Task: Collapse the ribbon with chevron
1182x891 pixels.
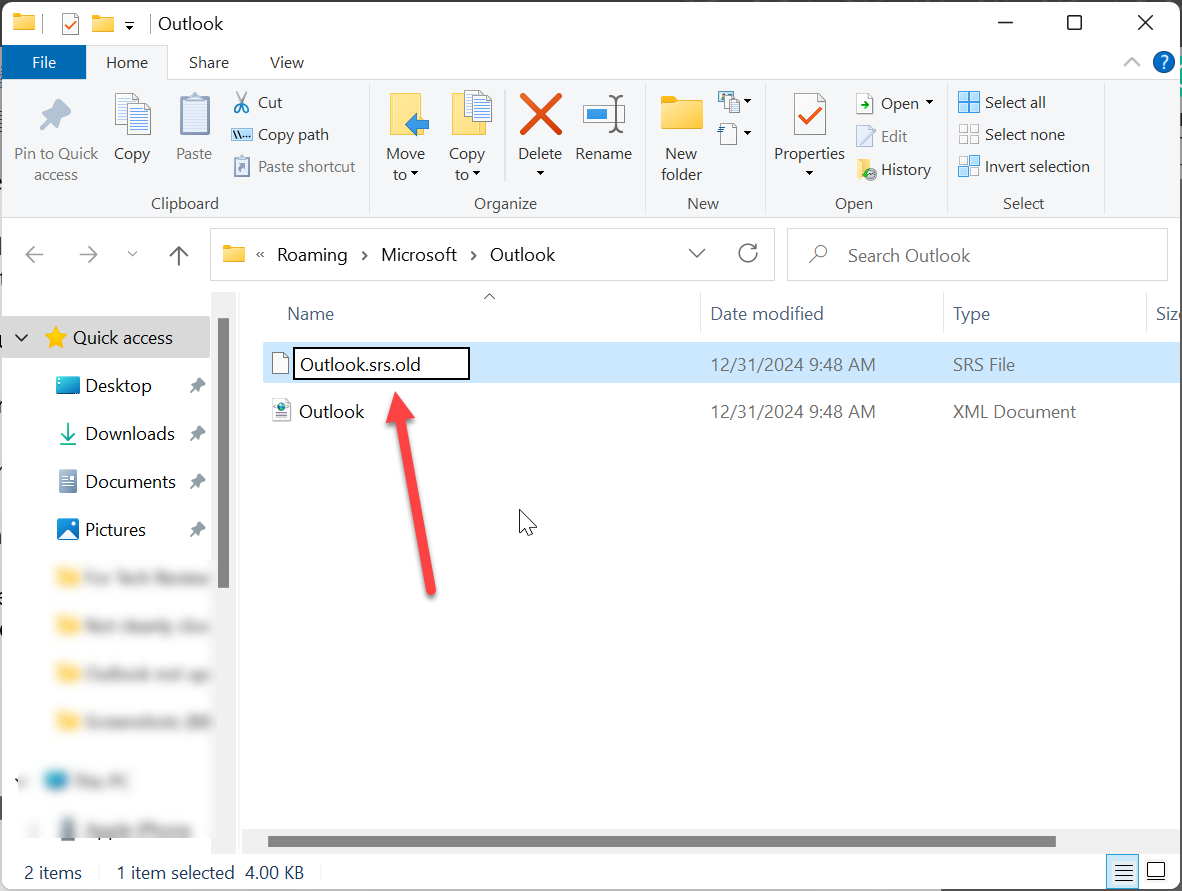Action: coord(1131,63)
